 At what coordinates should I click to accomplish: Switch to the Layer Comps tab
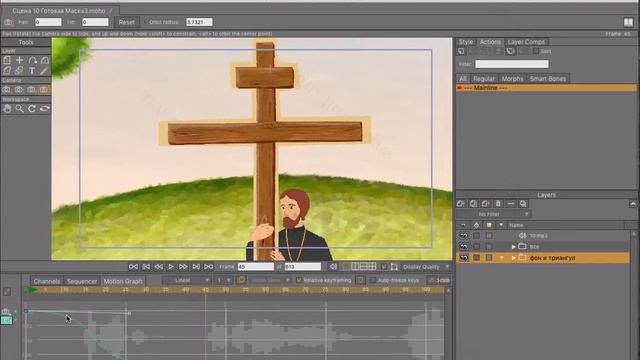[x=526, y=42]
